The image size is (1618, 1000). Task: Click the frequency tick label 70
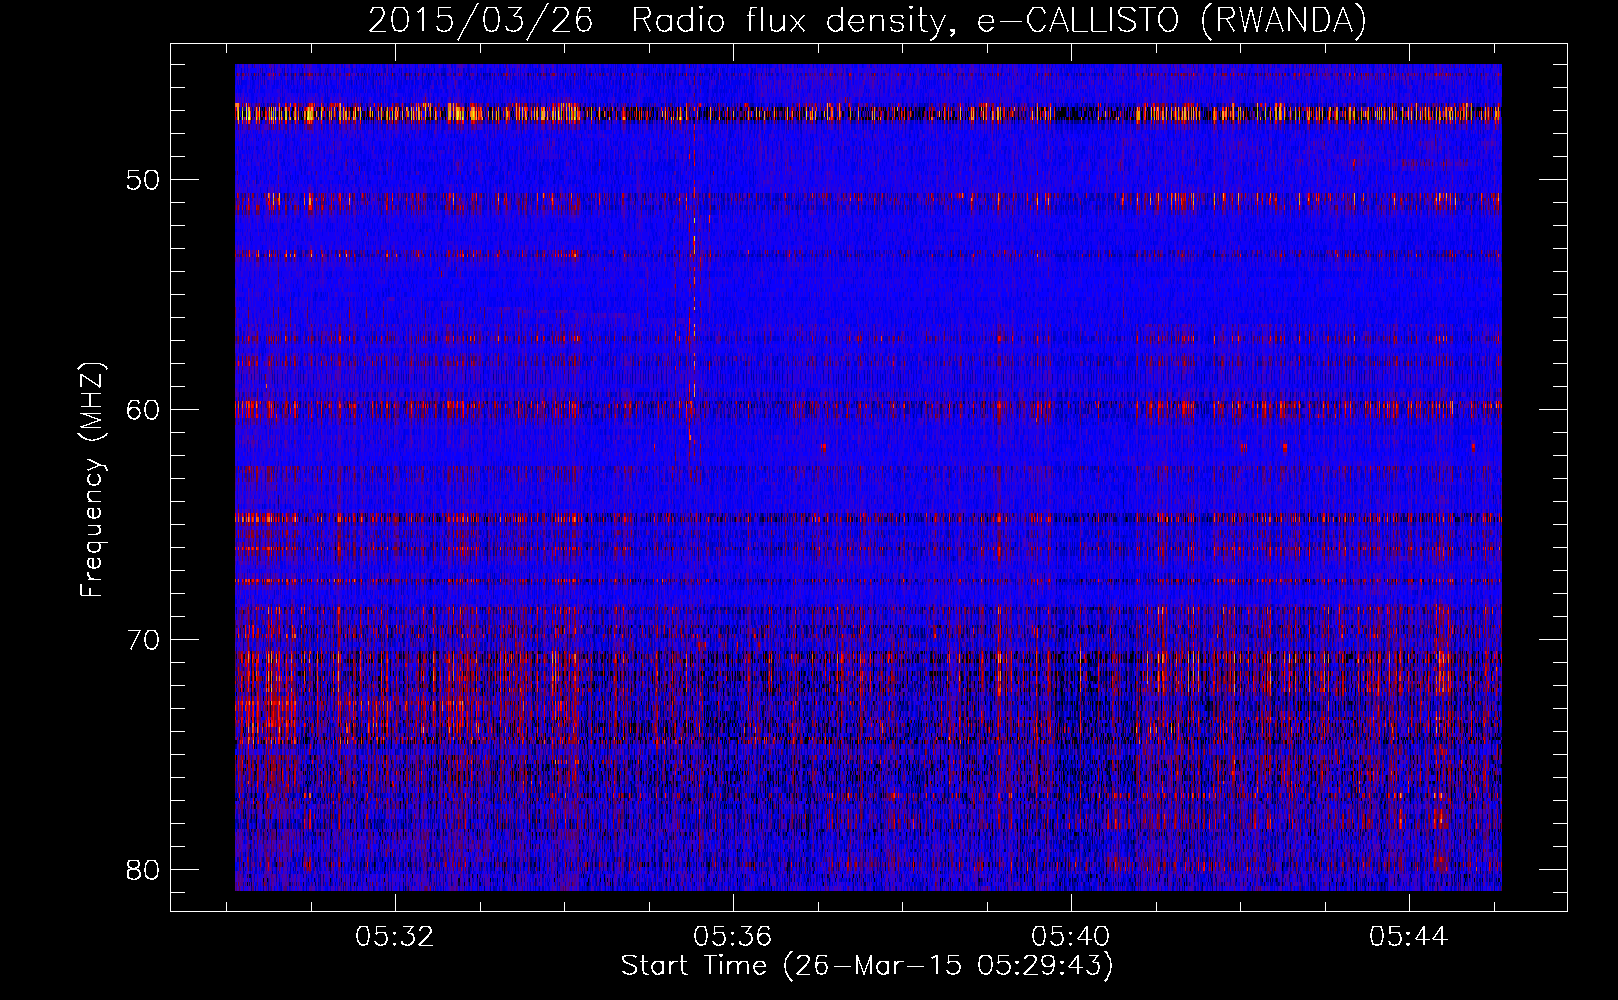[143, 640]
